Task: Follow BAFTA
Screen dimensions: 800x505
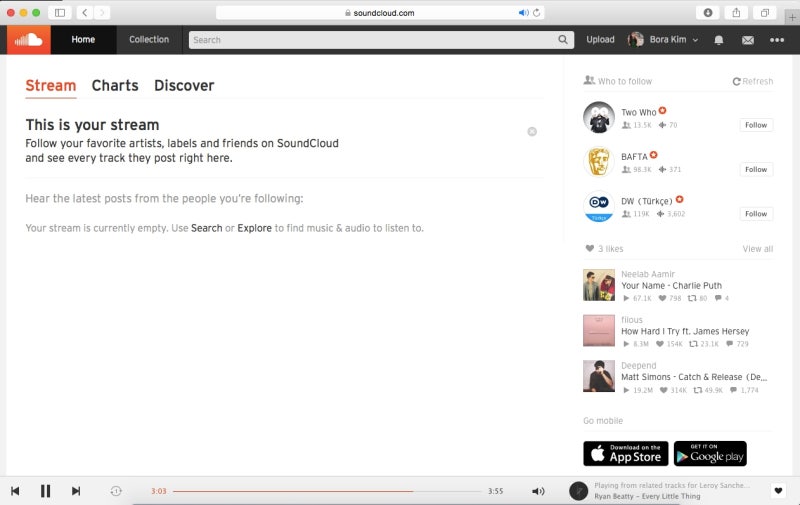Action: pos(756,169)
